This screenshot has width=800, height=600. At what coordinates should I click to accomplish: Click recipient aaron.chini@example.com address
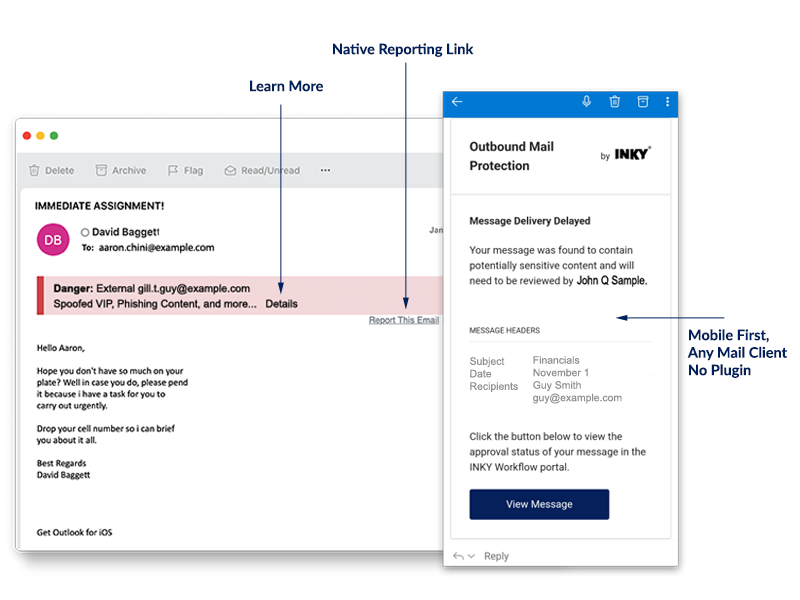point(156,248)
